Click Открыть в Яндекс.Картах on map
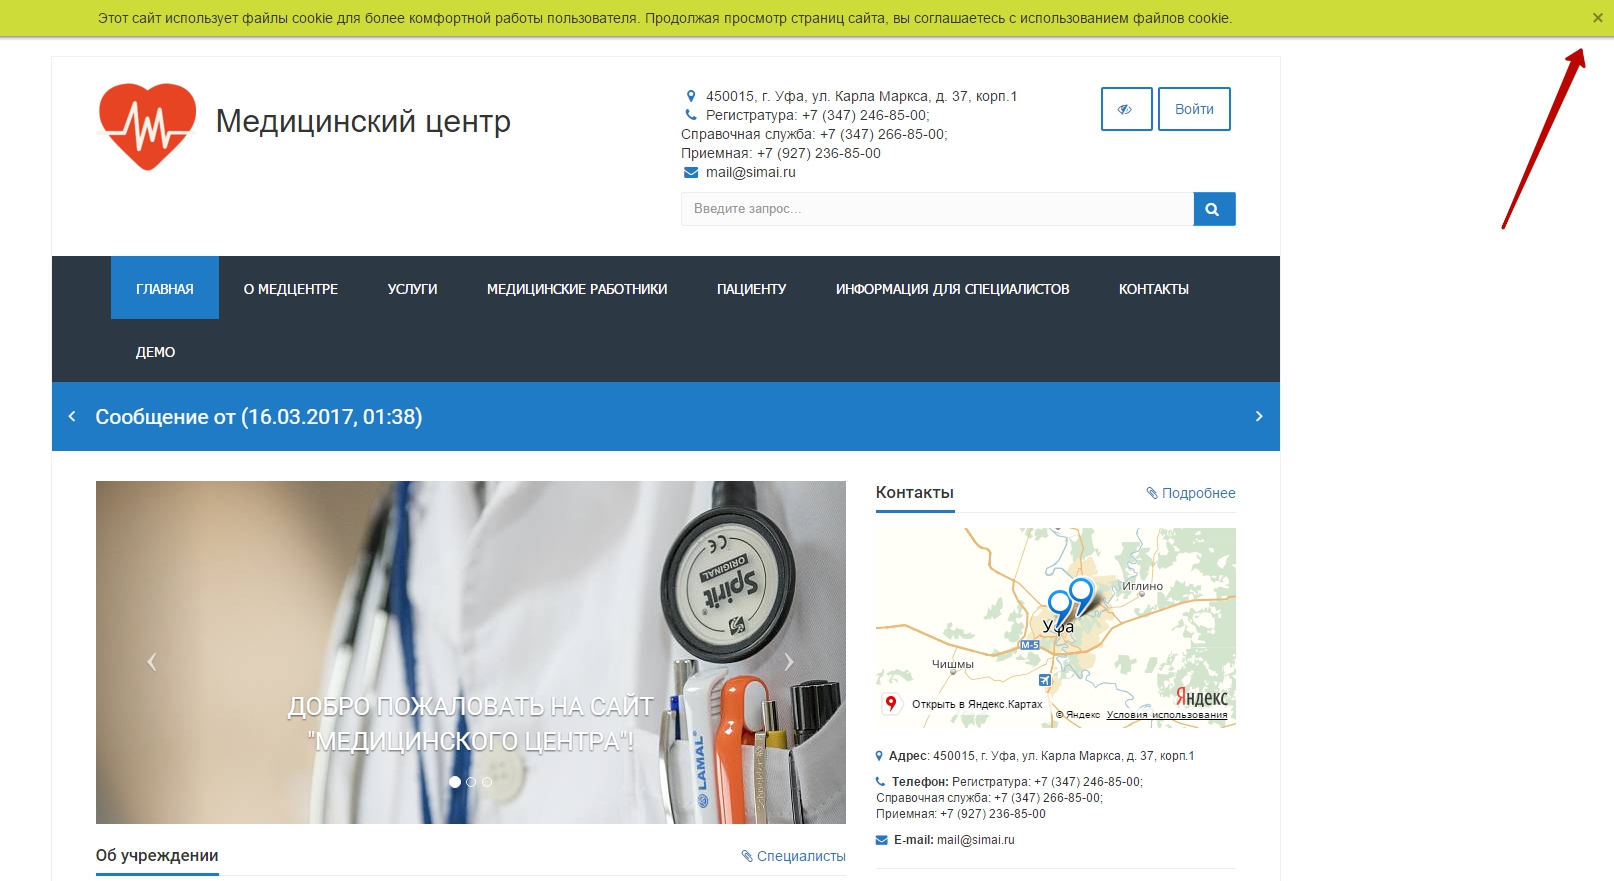The width and height of the screenshot is (1614, 881). point(975,704)
